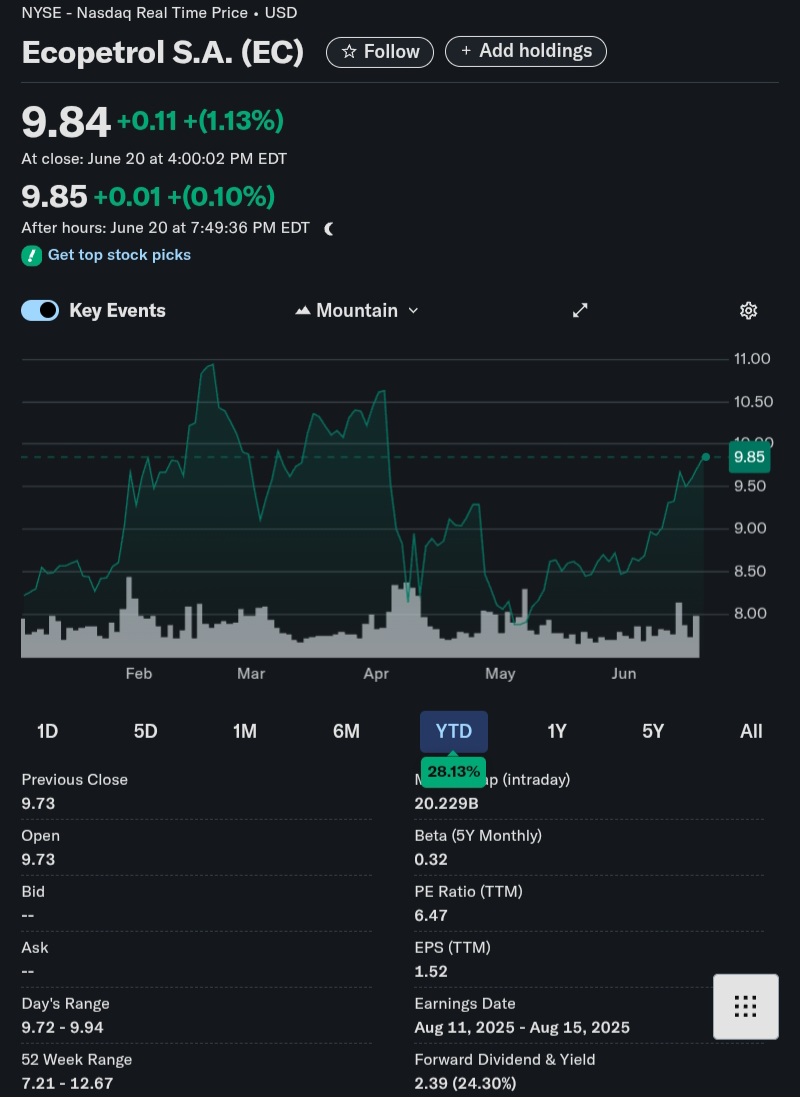800x1097 pixels.
Task: Click the Jun label on chart axis
Action: click(624, 674)
